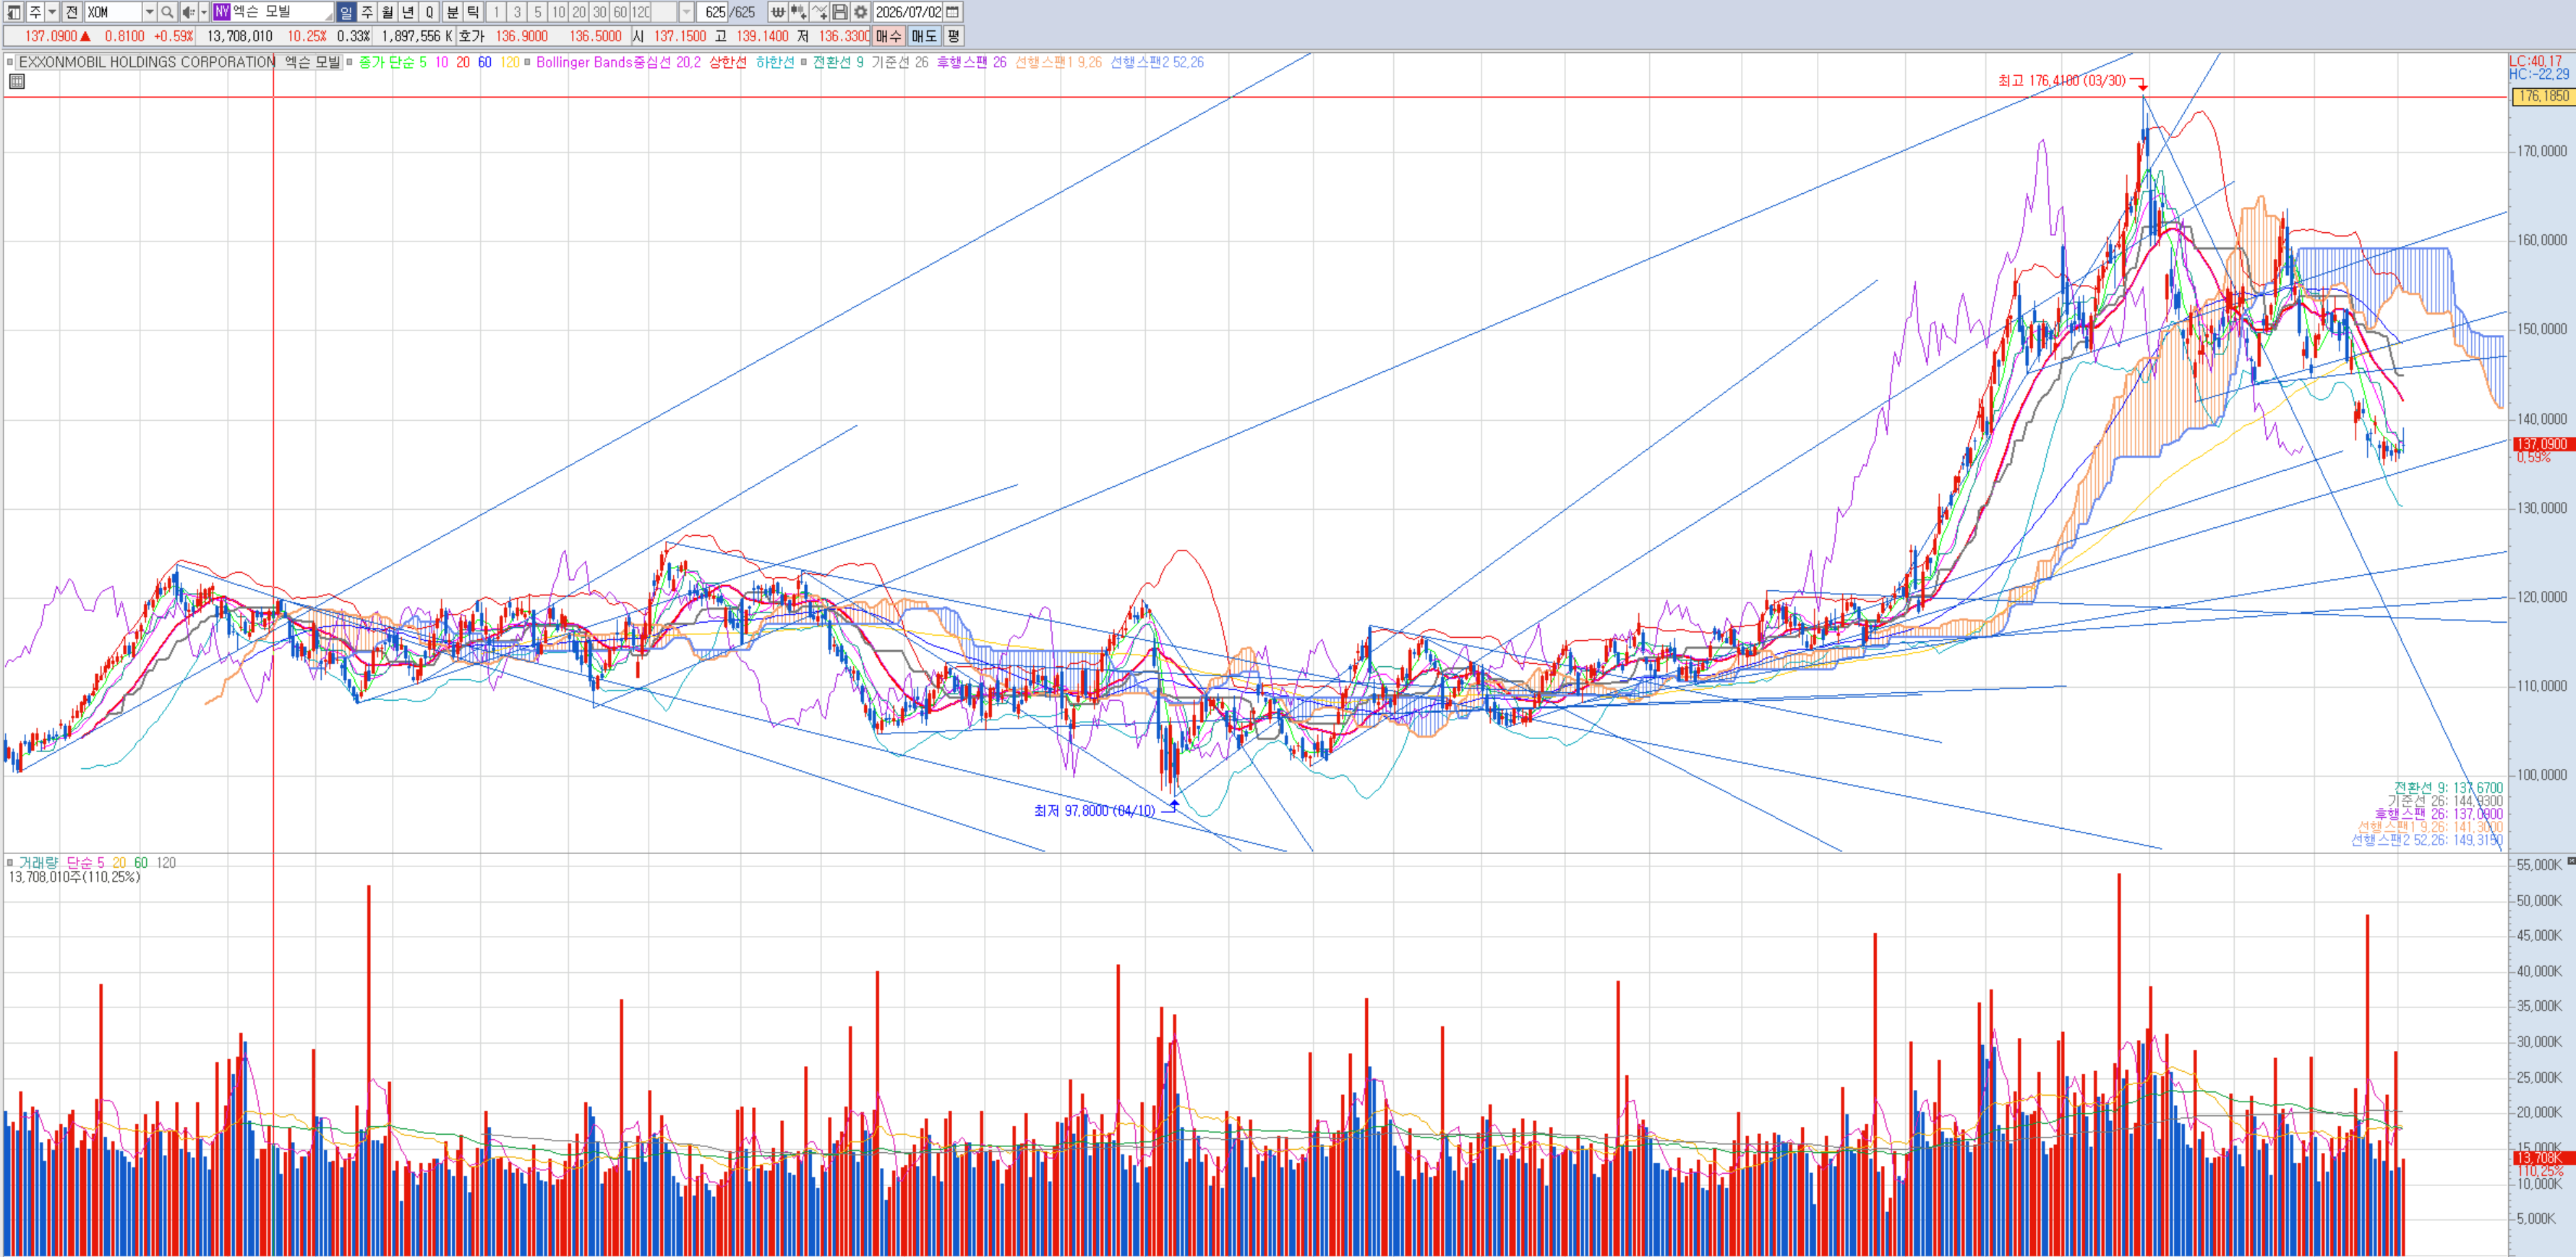Click the 20 interval button
The height and width of the screenshot is (1257, 2576).
(579, 12)
